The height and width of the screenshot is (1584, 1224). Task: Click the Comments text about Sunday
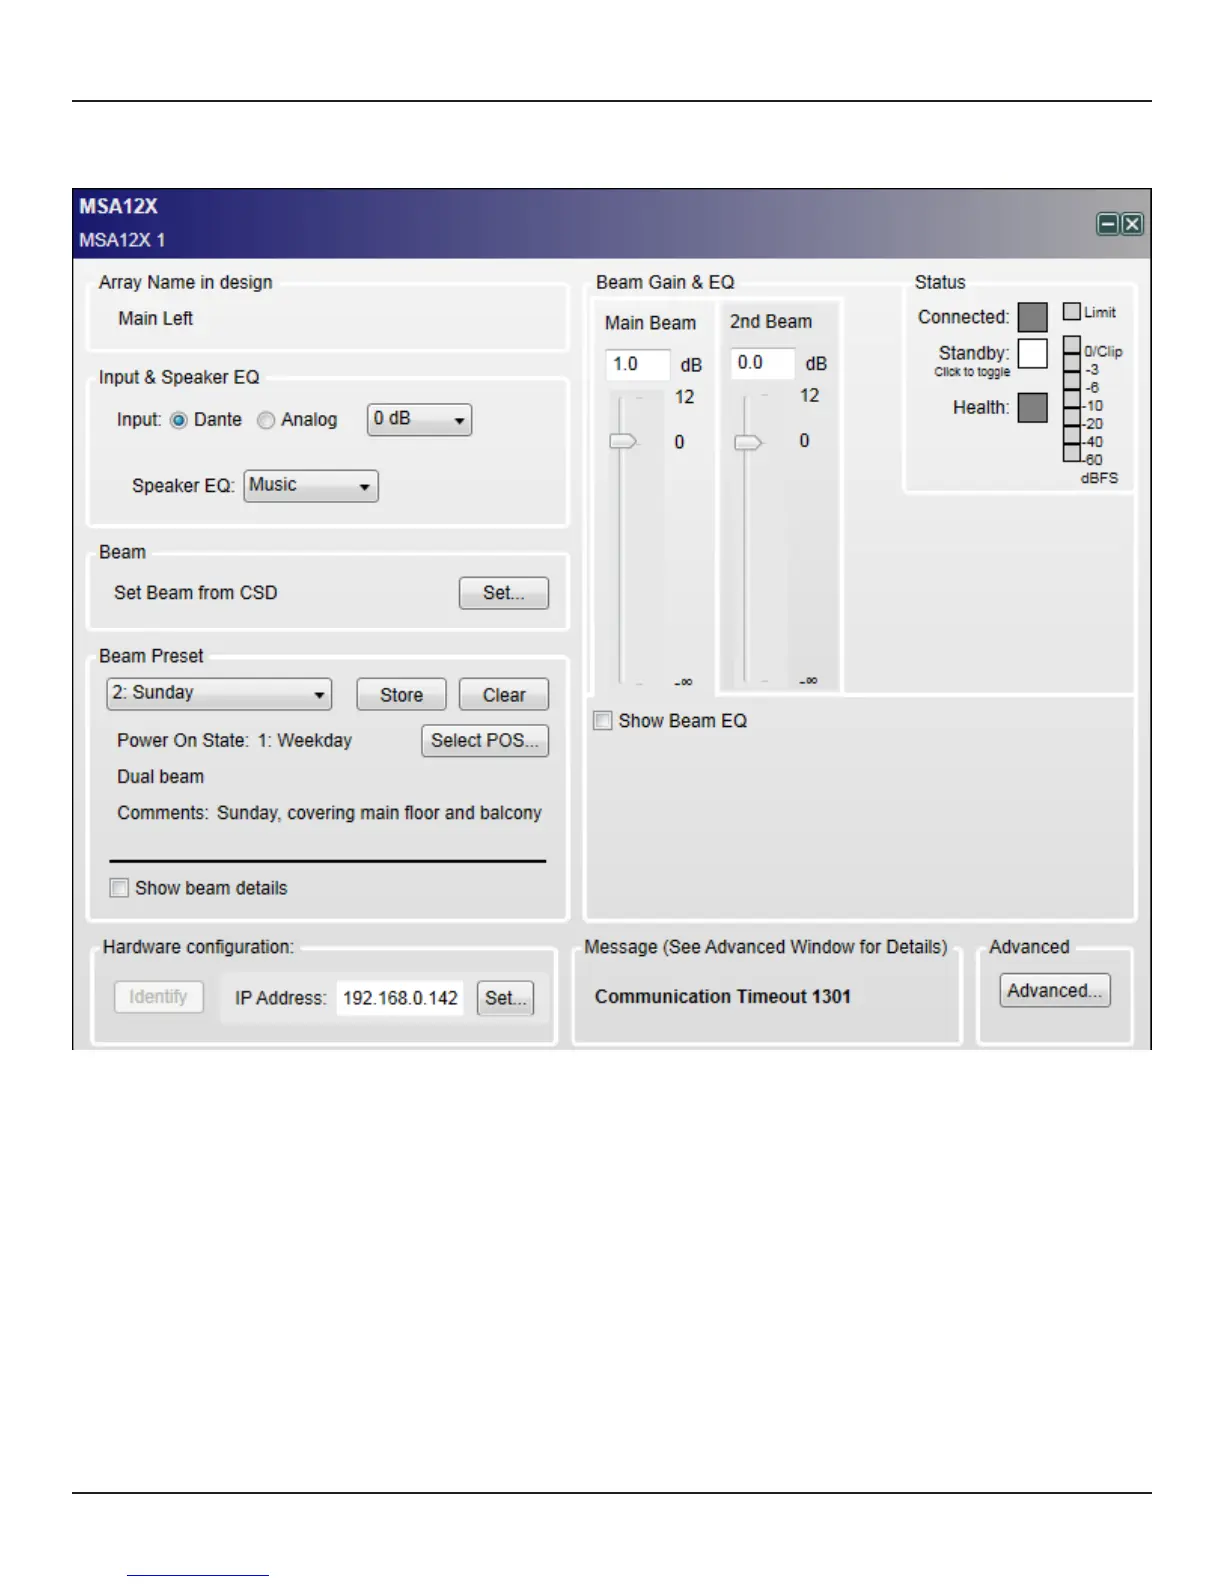point(329,813)
